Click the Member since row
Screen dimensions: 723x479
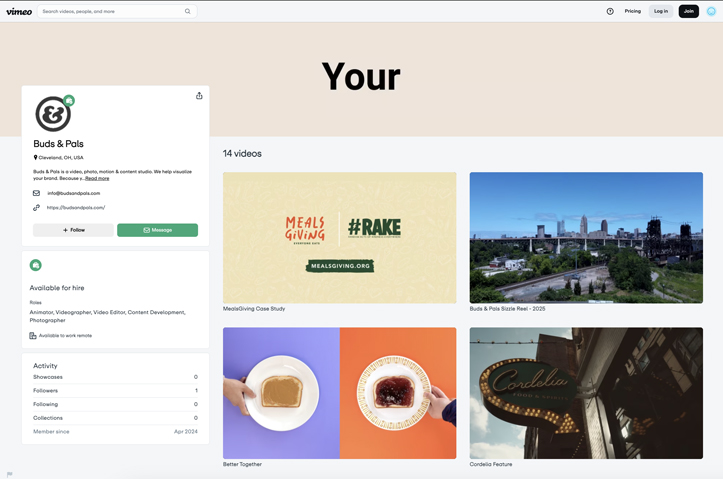[x=115, y=432]
